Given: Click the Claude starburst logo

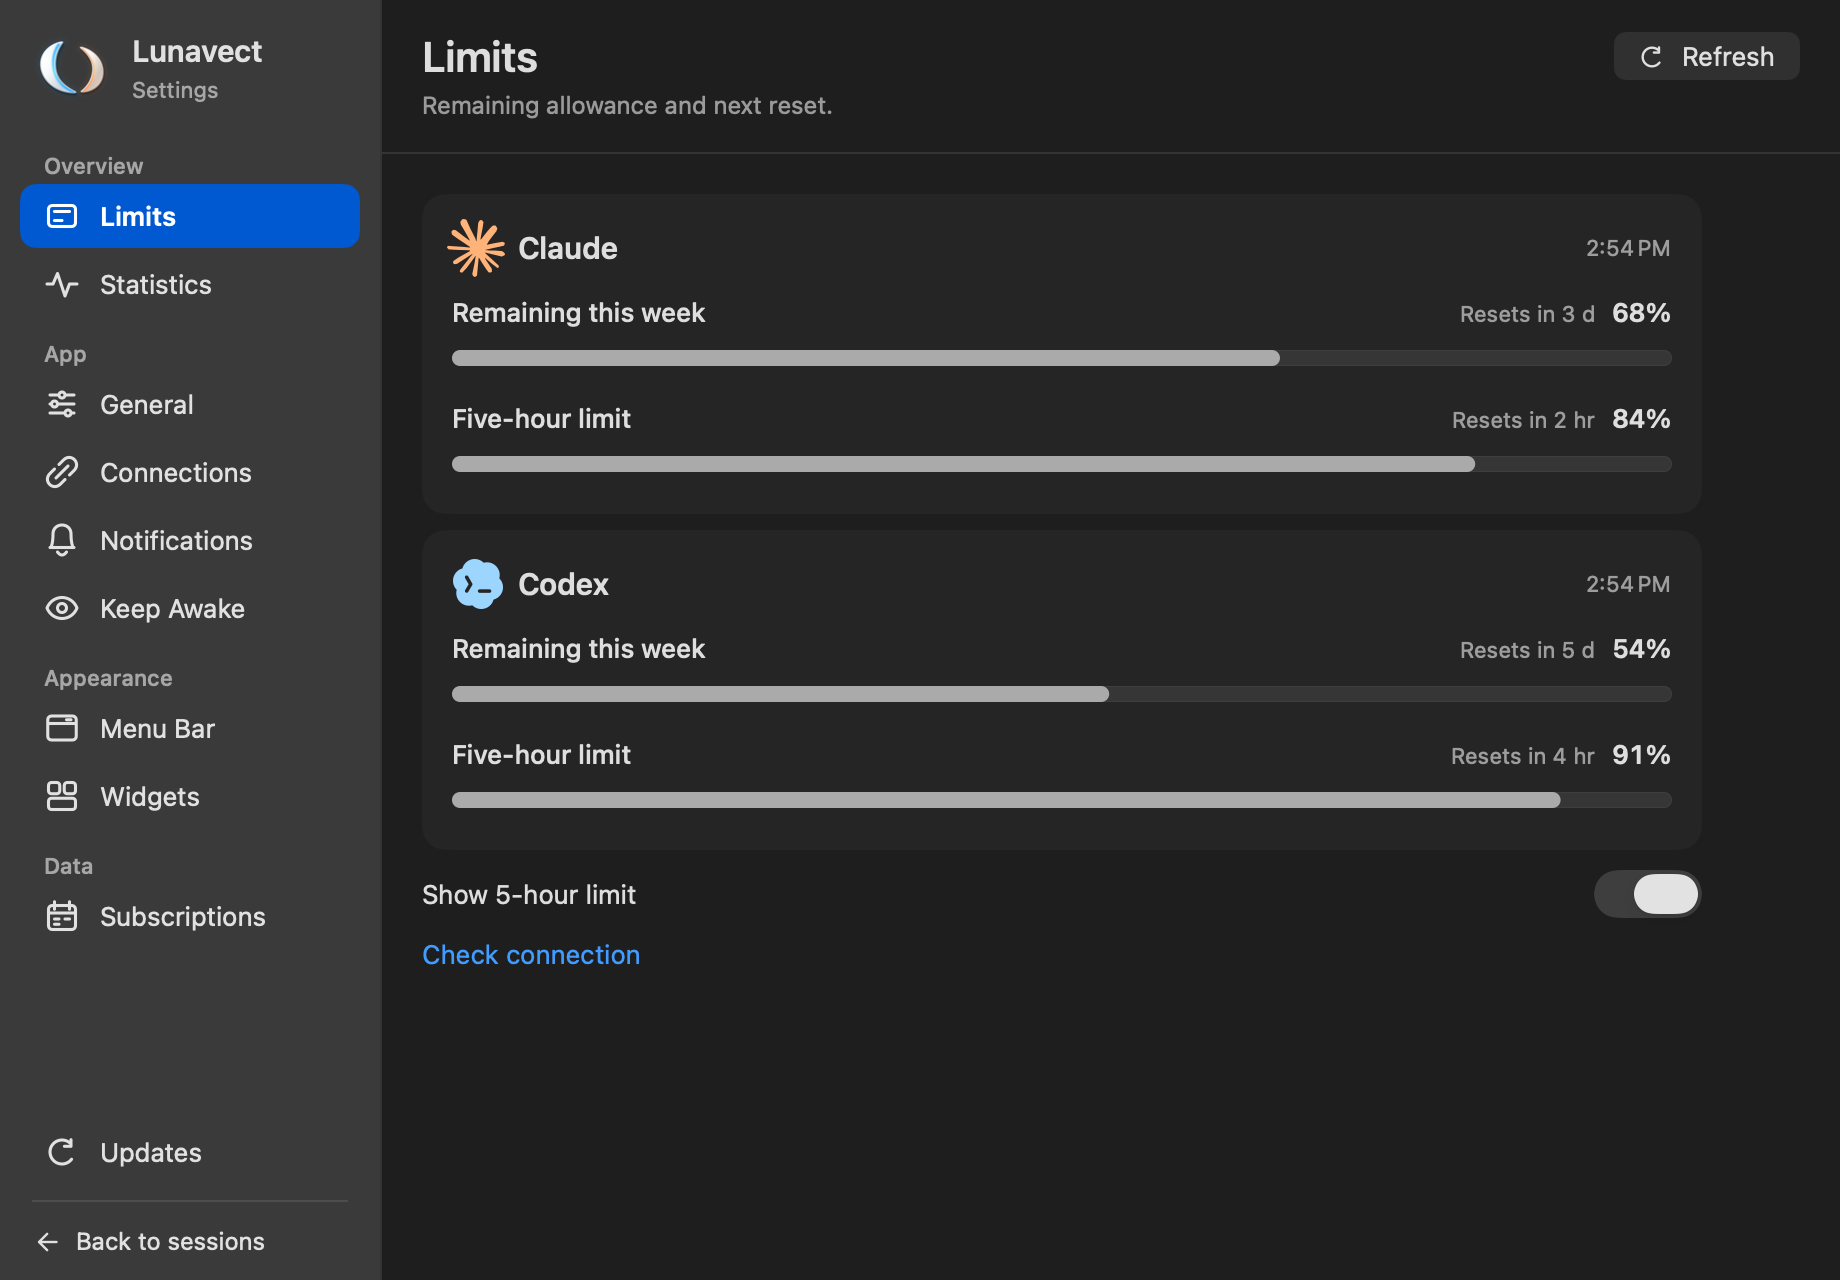Looking at the screenshot, I should tap(476, 247).
